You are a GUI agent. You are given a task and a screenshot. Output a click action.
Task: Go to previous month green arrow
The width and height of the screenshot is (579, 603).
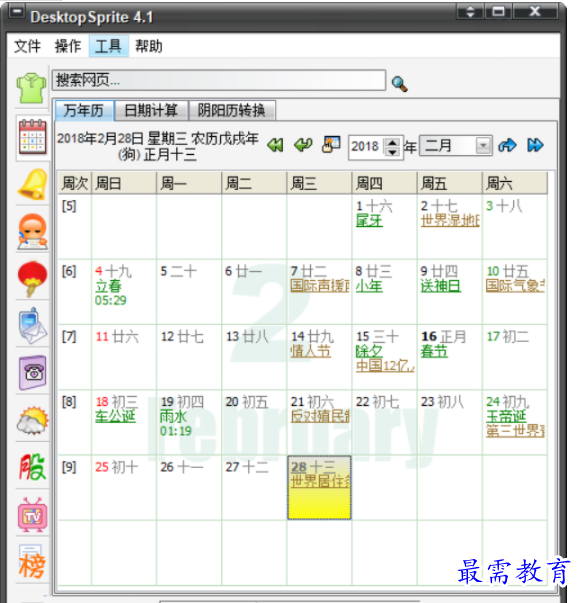point(303,145)
